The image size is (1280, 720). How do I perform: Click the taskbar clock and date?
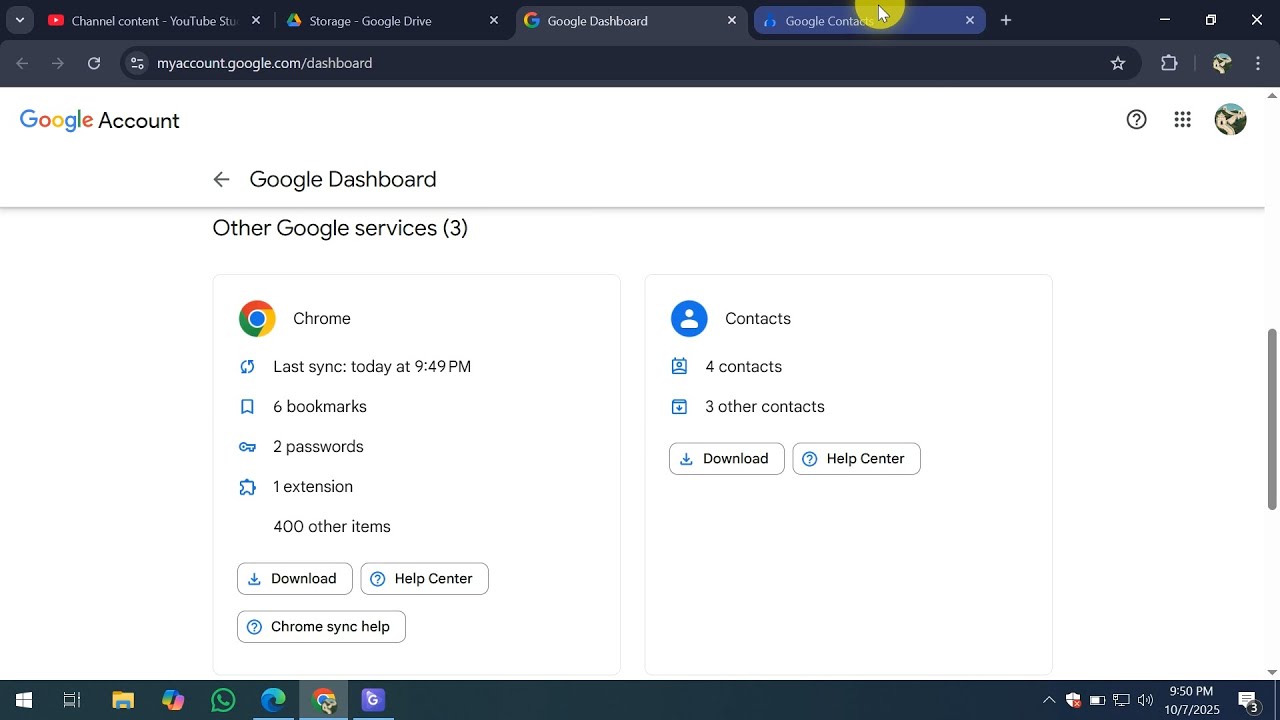(1192, 700)
